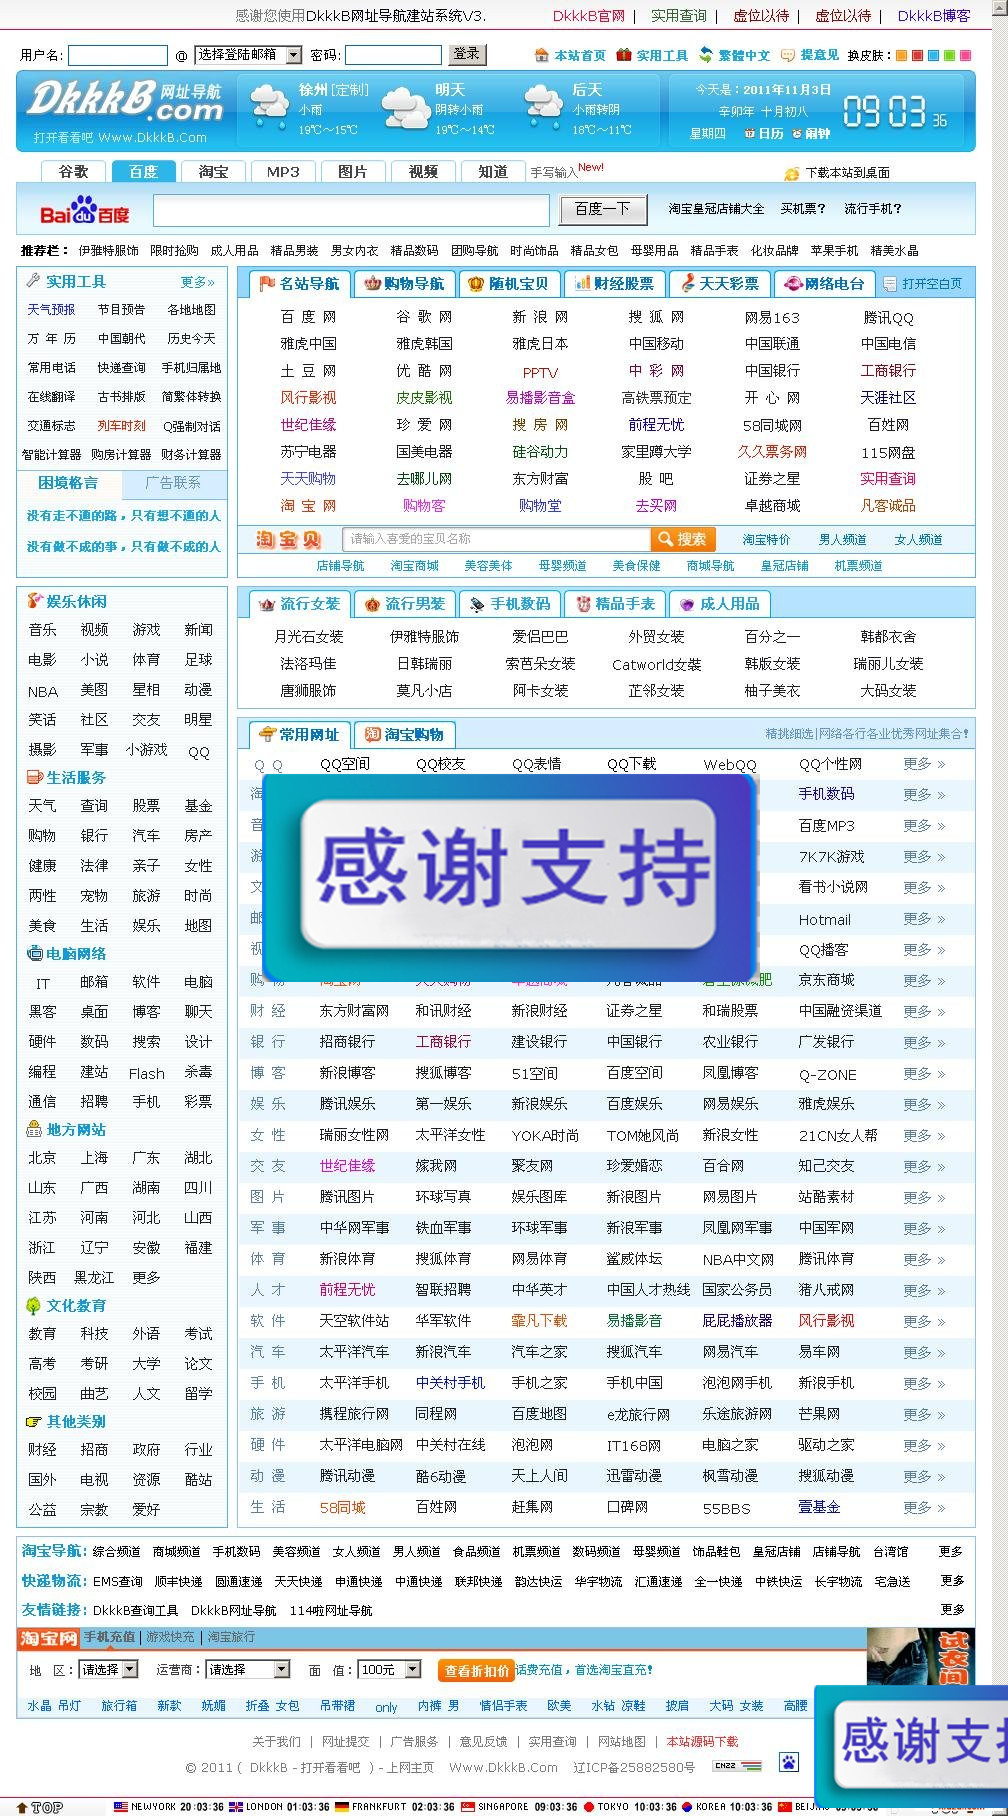Click the 闹钟 alarm clock icon
The width and height of the screenshot is (1008, 1816).
(x=796, y=133)
